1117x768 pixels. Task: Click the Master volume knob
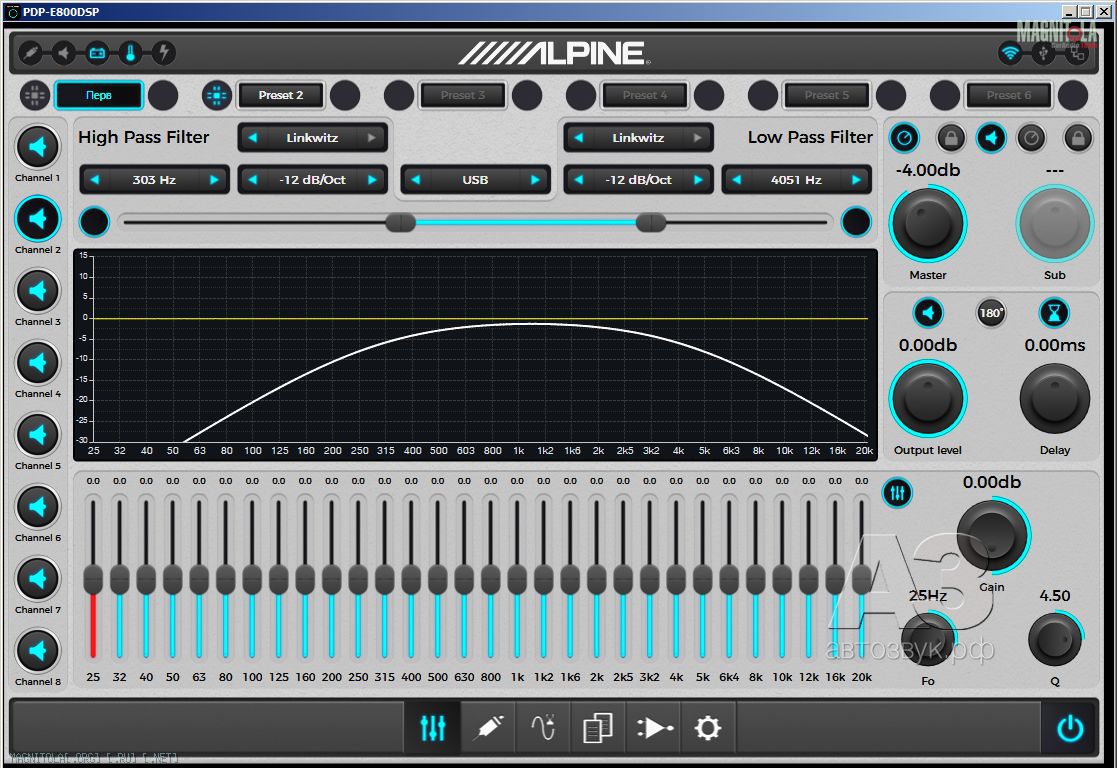[x=928, y=224]
